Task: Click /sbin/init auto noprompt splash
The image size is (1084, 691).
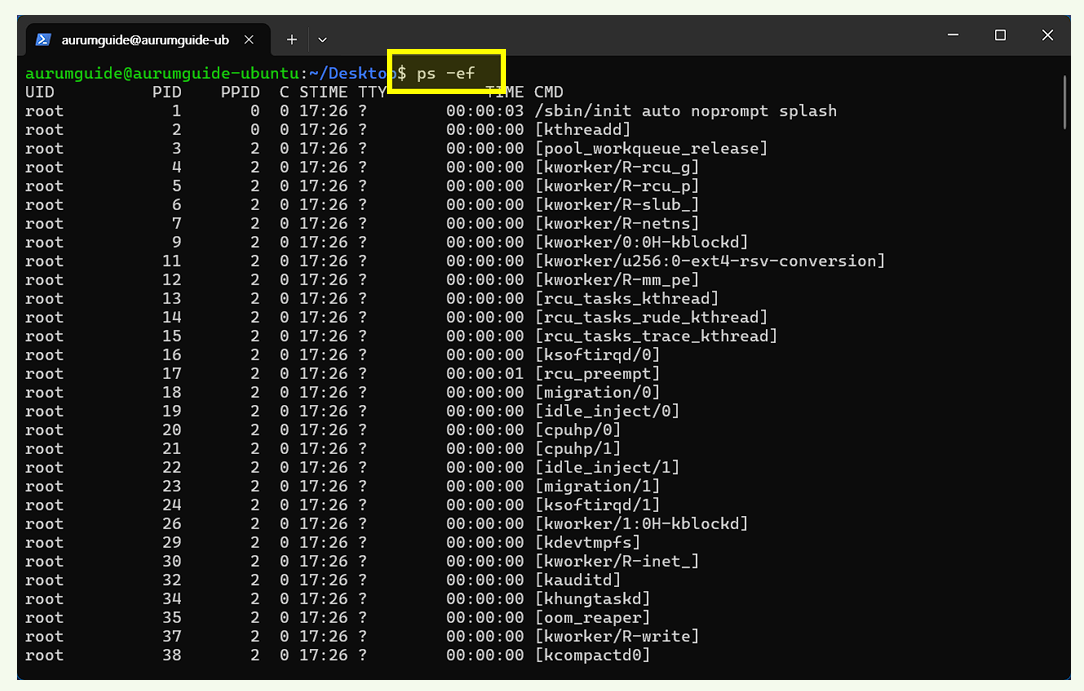Action: (x=686, y=111)
